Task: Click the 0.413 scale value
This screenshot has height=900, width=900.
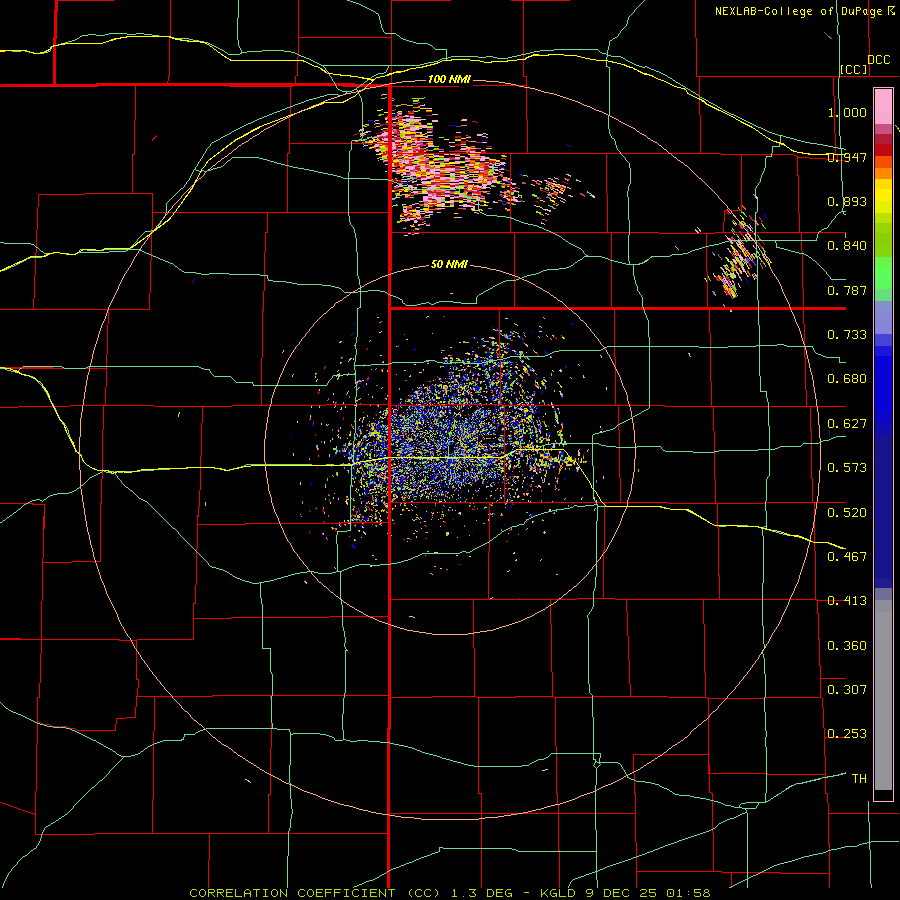Action: point(847,601)
